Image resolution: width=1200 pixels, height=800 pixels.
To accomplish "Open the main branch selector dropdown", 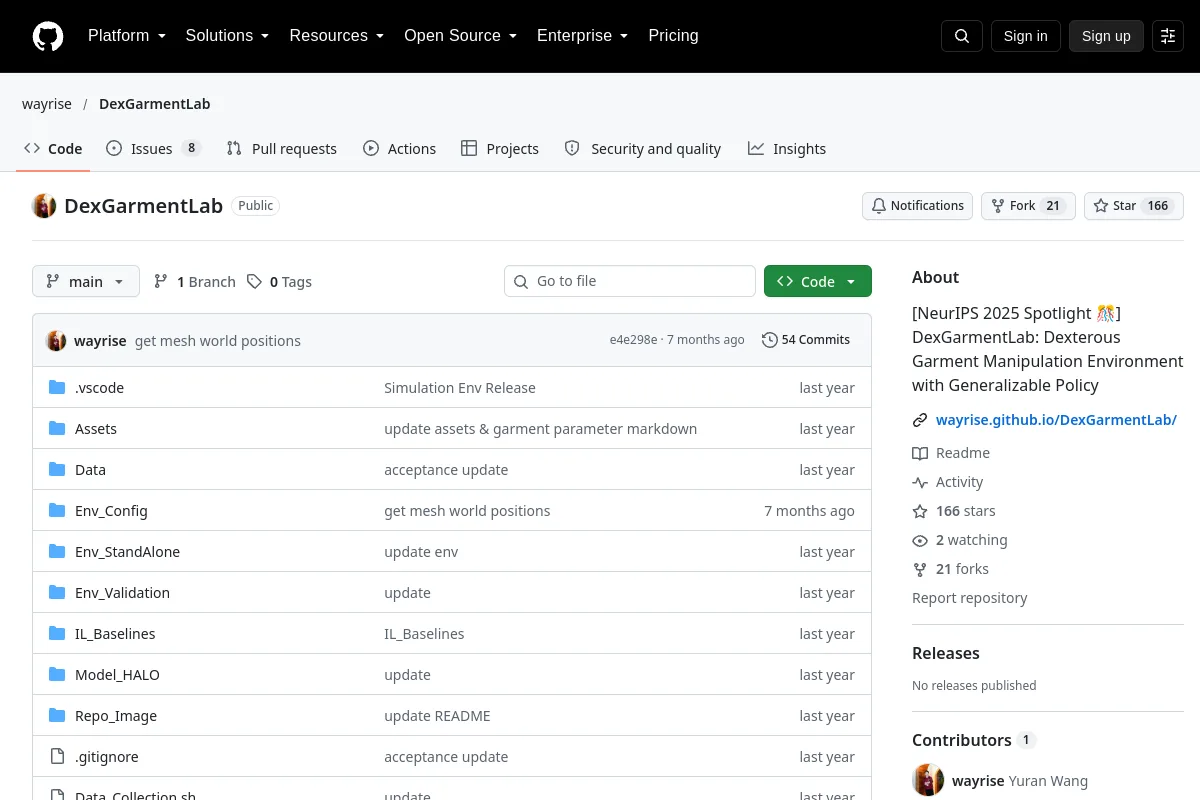I will pyautogui.click(x=86, y=282).
